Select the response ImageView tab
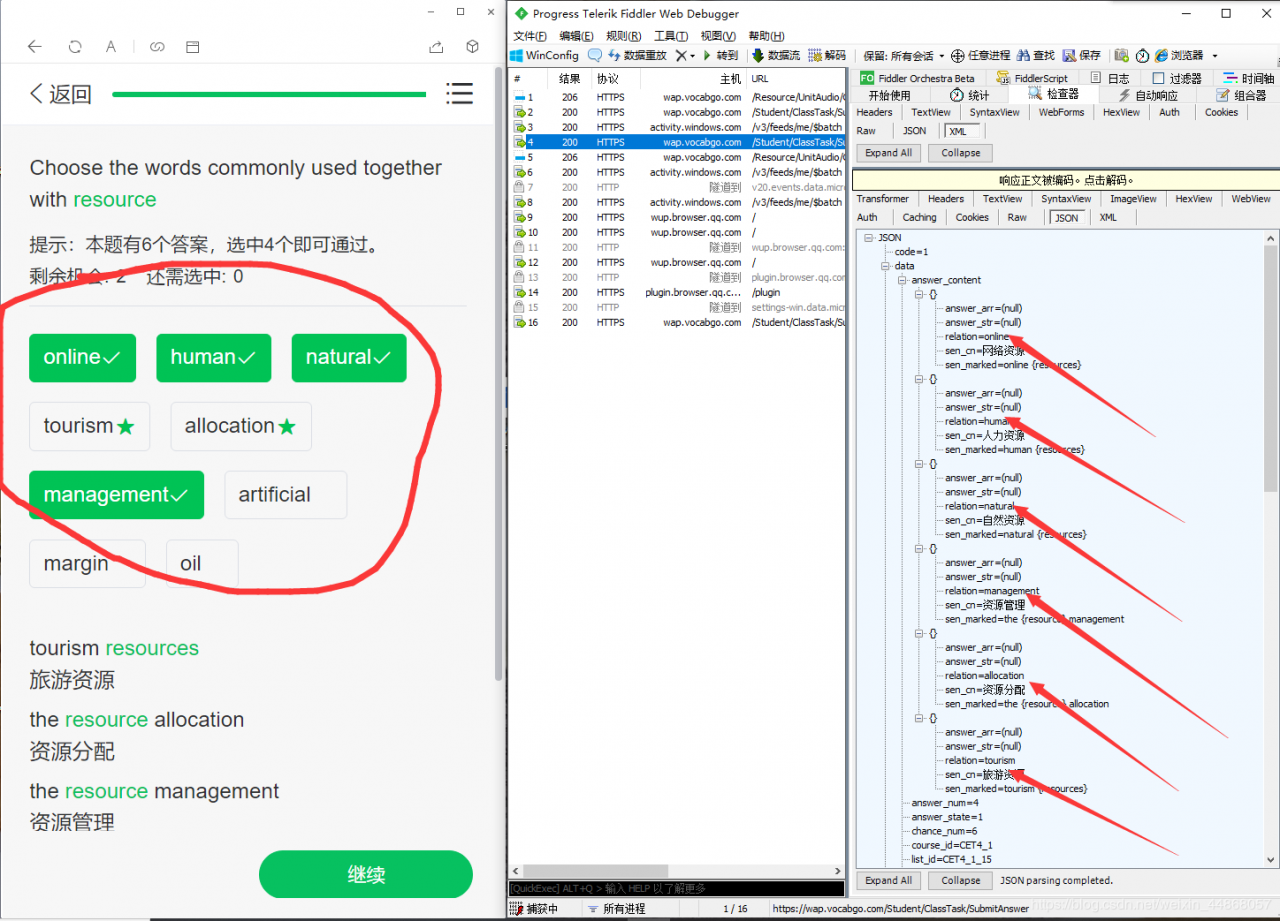Screen dimensions: 1280x921 tap(1132, 199)
